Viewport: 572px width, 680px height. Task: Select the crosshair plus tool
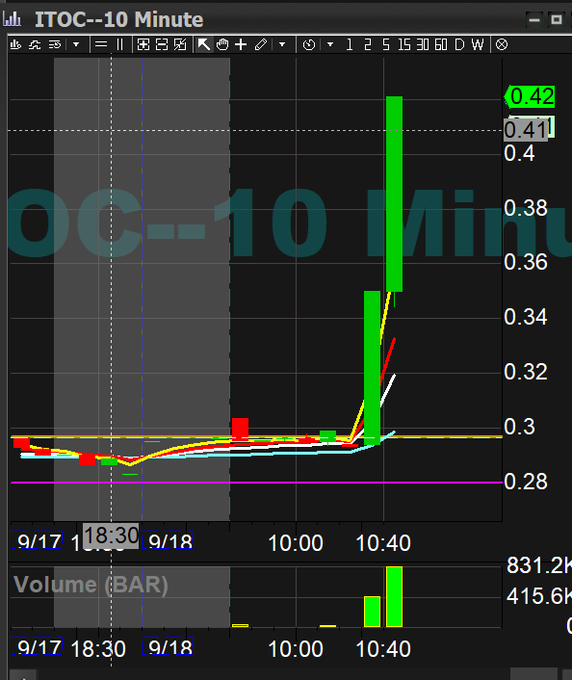tap(241, 44)
